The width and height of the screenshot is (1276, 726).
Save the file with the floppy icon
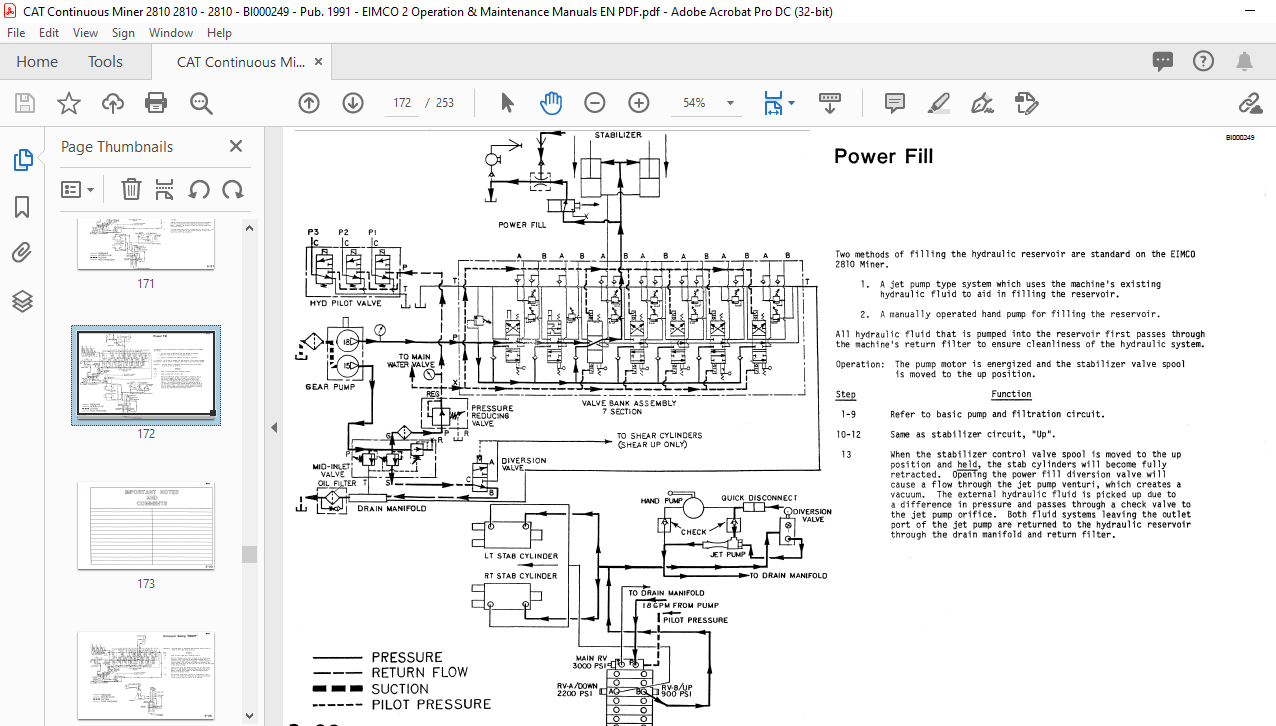[x=25, y=103]
